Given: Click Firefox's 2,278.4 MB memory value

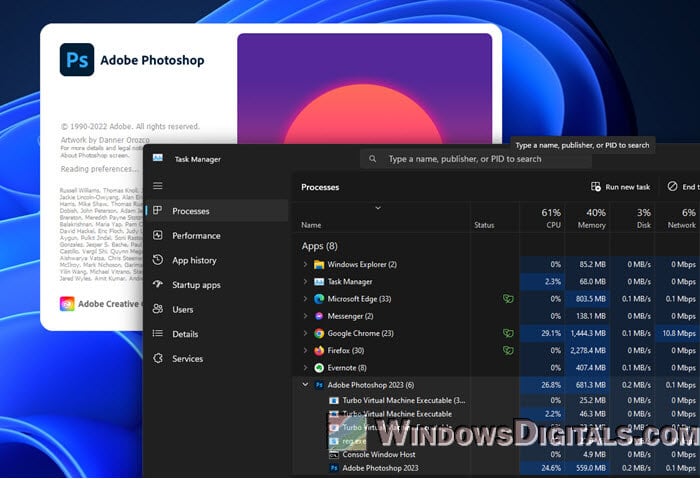Looking at the screenshot, I should point(588,350).
